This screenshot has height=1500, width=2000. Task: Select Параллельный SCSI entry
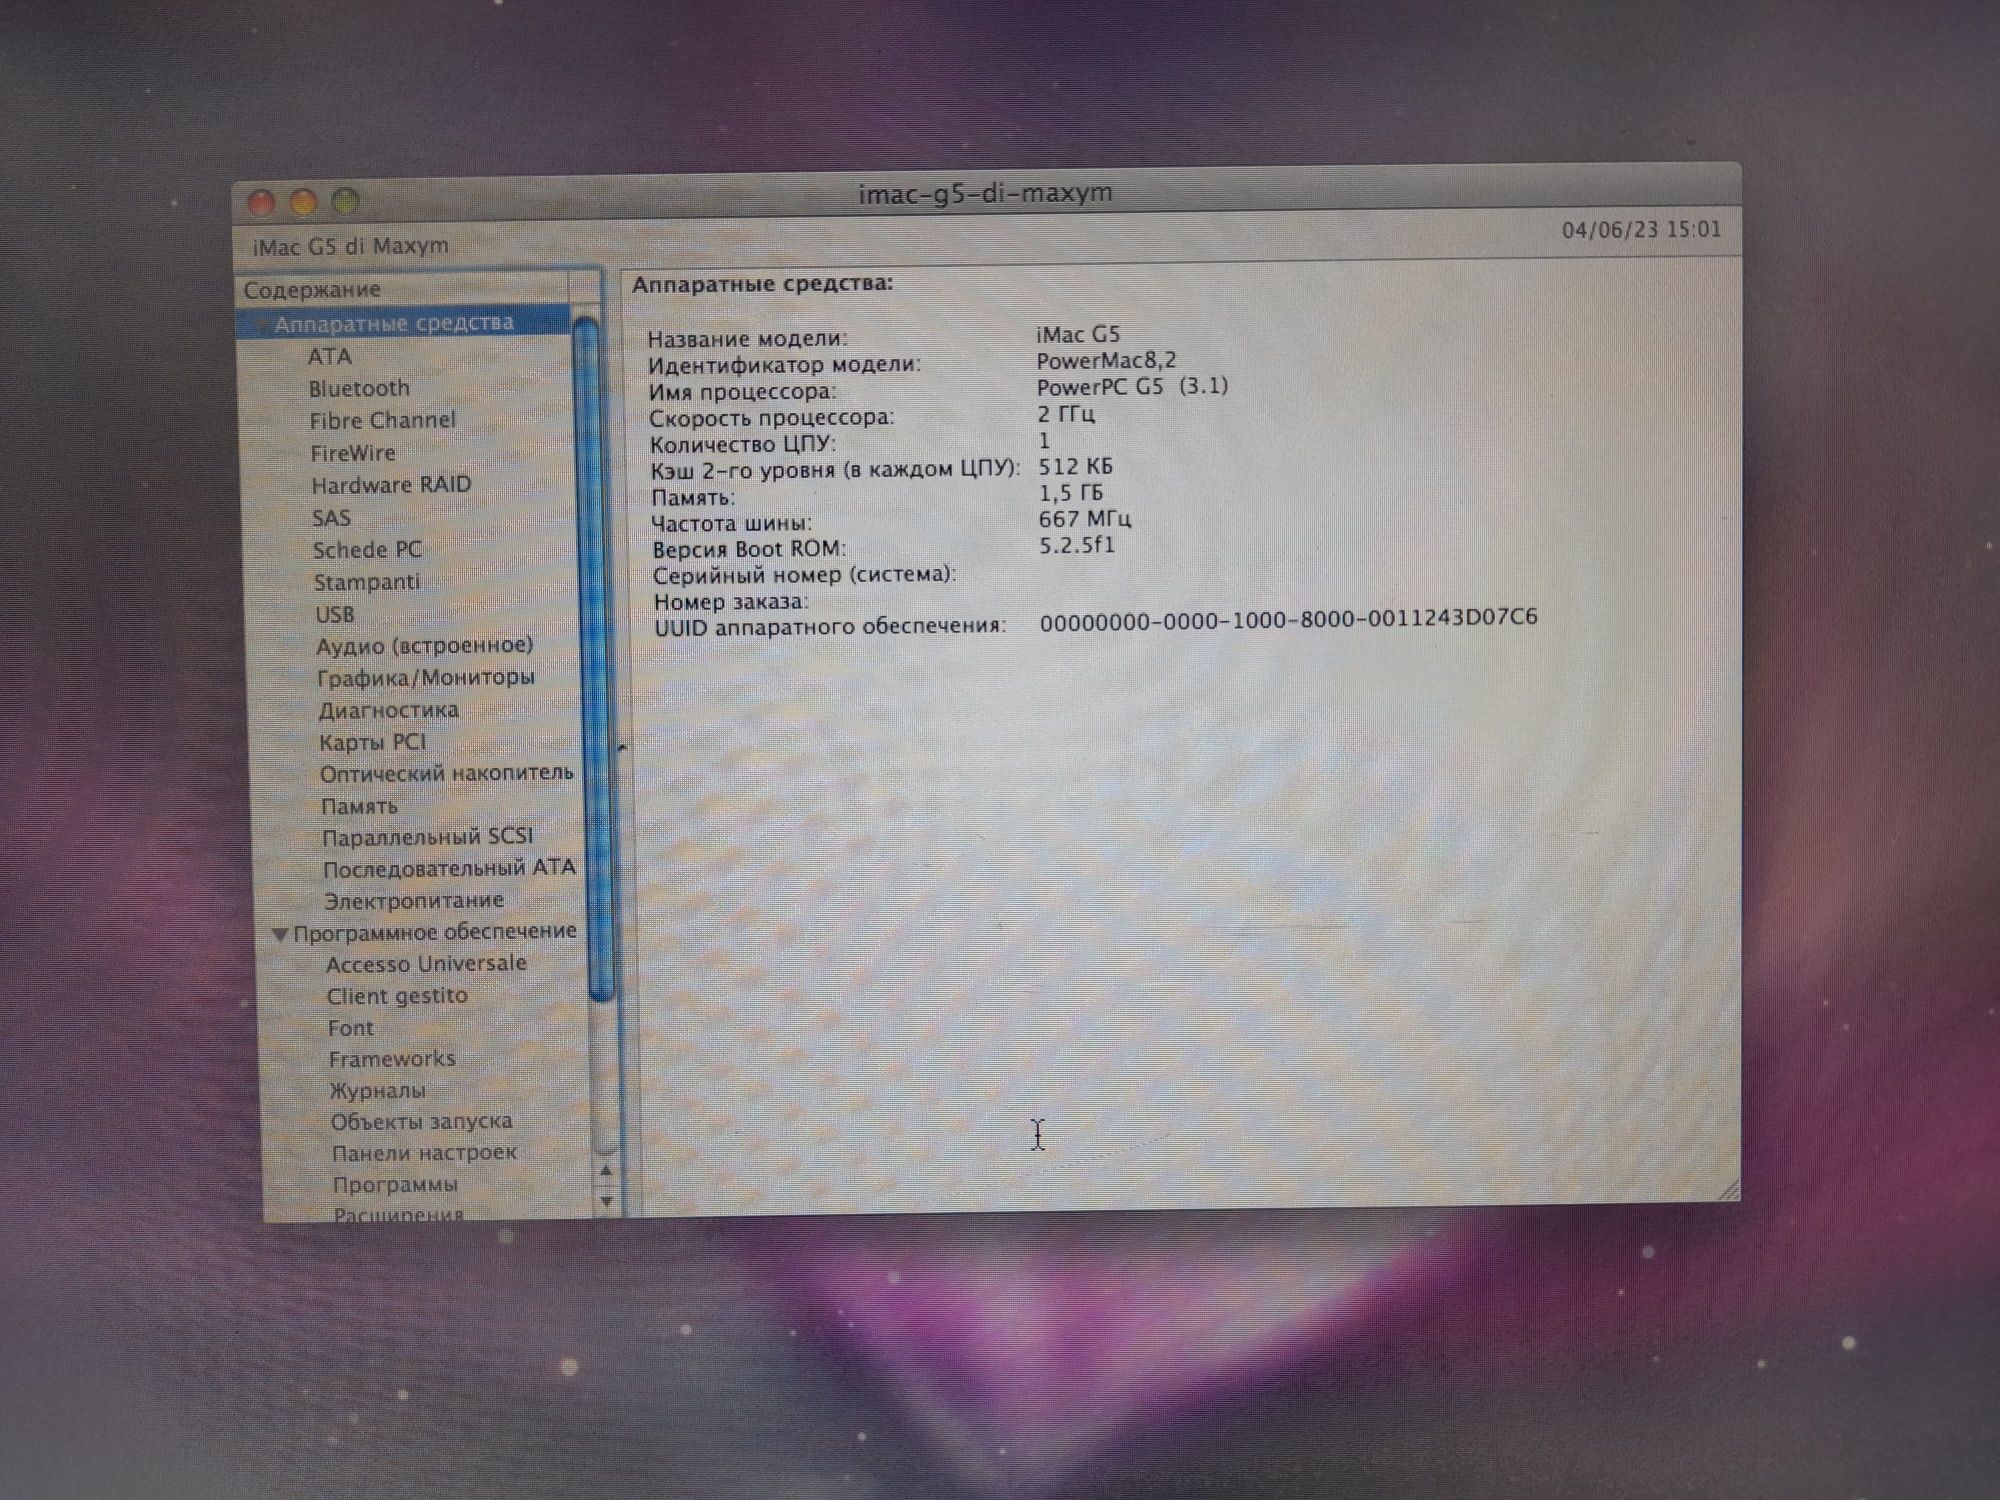pos(428,837)
